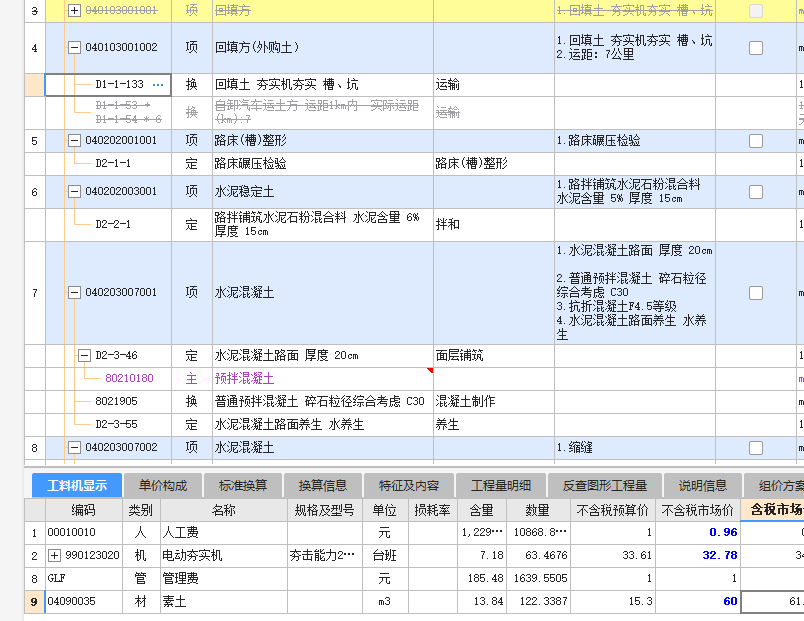Viewport: 804px width, 621px height.
Task: Edit 电动夯实机 market price 32.78
Action: pos(698,555)
